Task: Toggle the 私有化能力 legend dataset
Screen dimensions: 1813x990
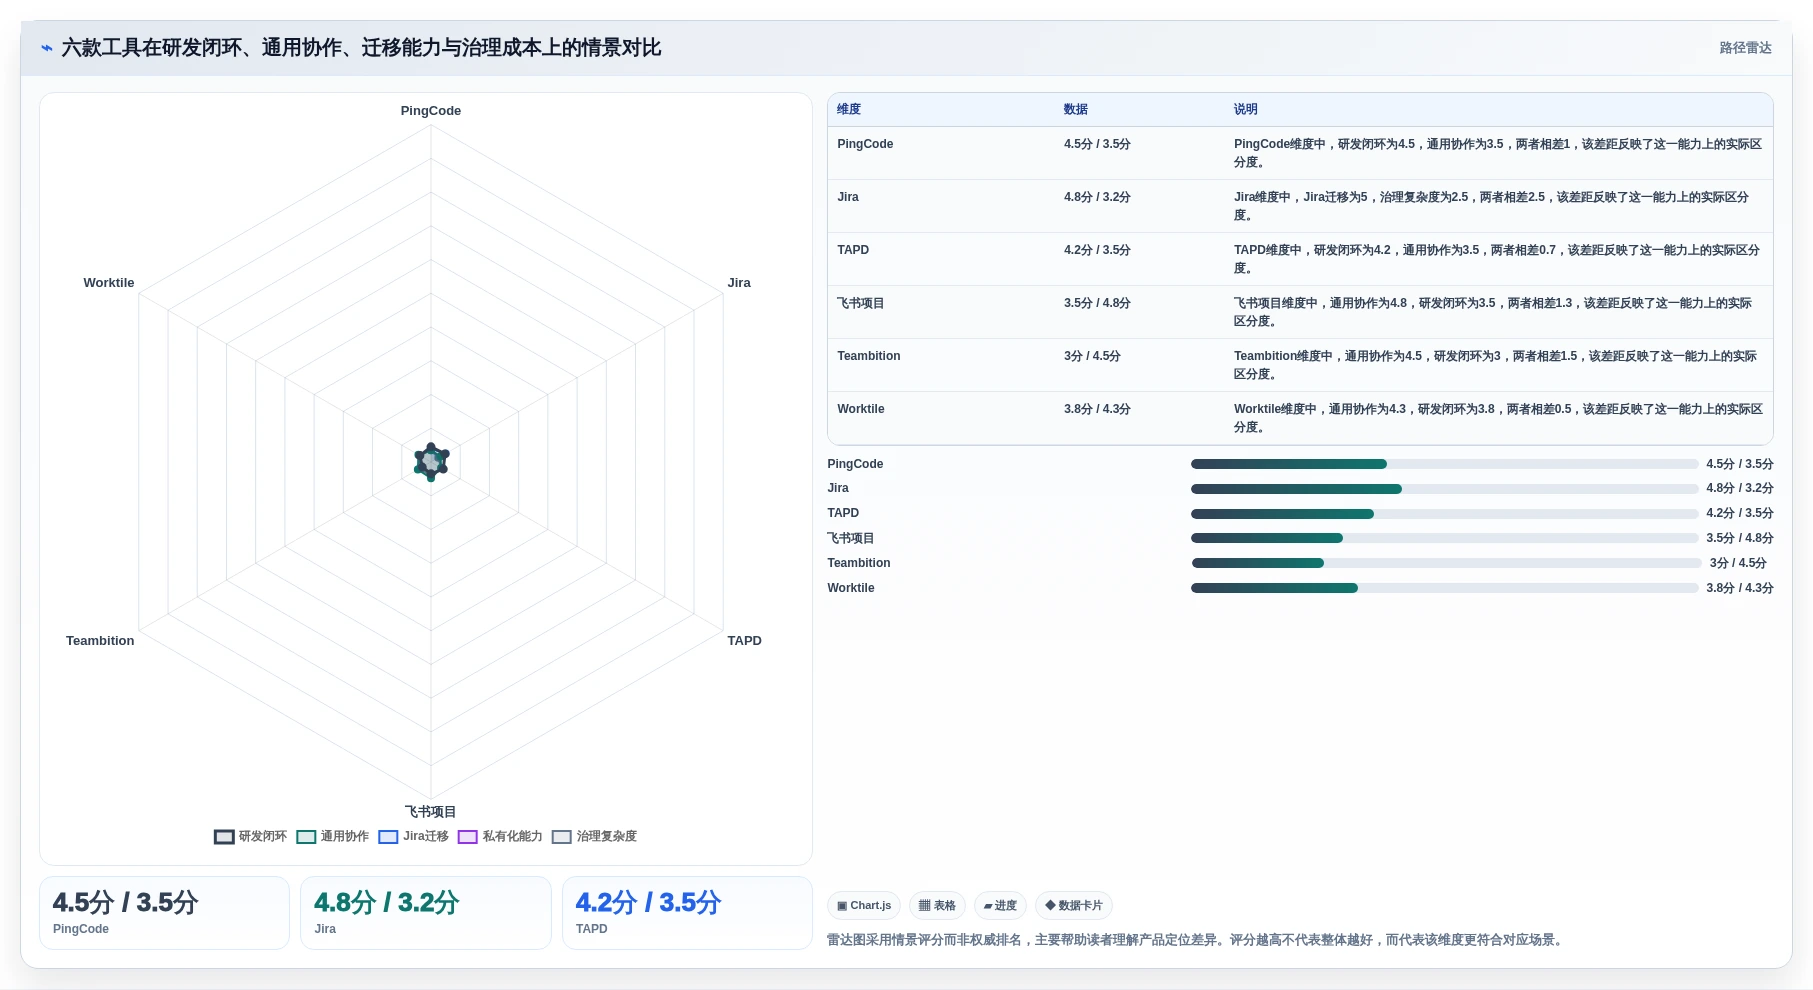Action: click(x=500, y=836)
